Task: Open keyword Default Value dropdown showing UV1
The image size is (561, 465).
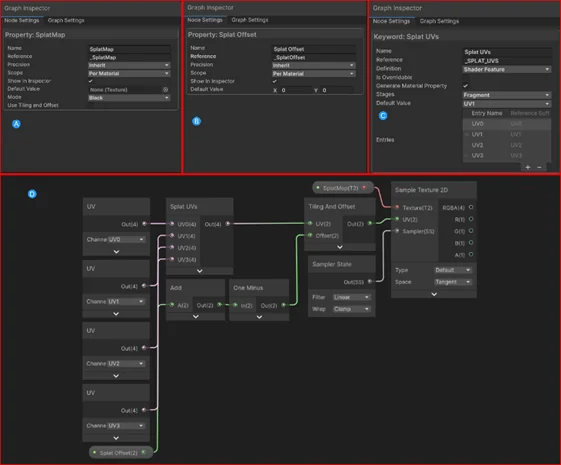Action: pyautogui.click(x=507, y=104)
